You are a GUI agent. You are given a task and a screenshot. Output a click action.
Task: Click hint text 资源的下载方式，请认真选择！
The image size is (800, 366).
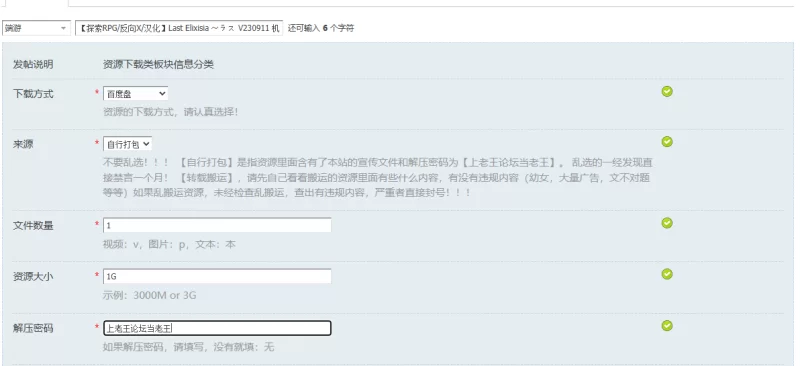170,112
